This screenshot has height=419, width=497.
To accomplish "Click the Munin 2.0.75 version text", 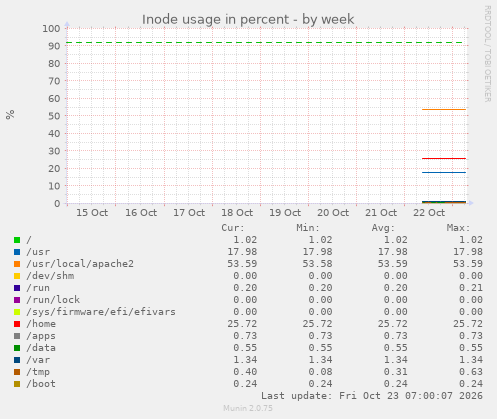I will pyautogui.click(x=248, y=408).
